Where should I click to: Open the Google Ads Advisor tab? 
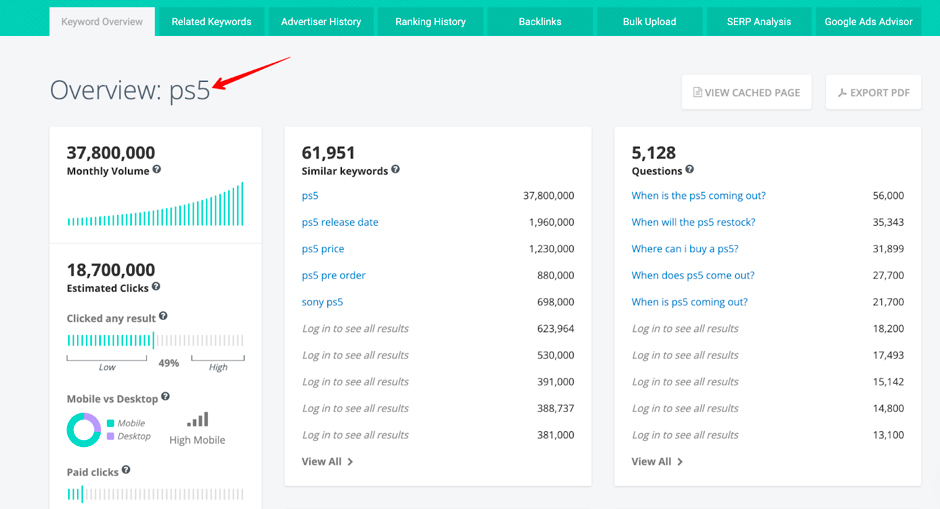tap(868, 22)
